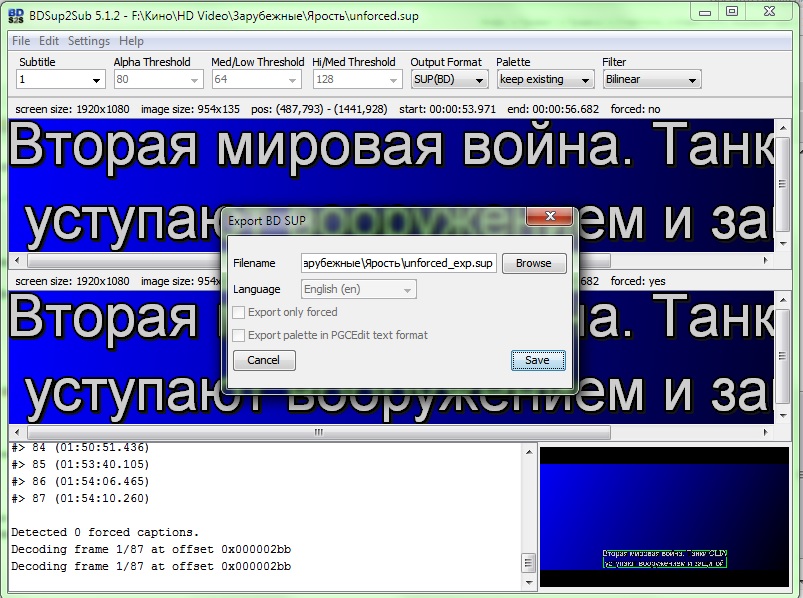The image size is (803, 598).
Task: Click log line 'Detected 0 forced captions.'
Action: [105, 532]
